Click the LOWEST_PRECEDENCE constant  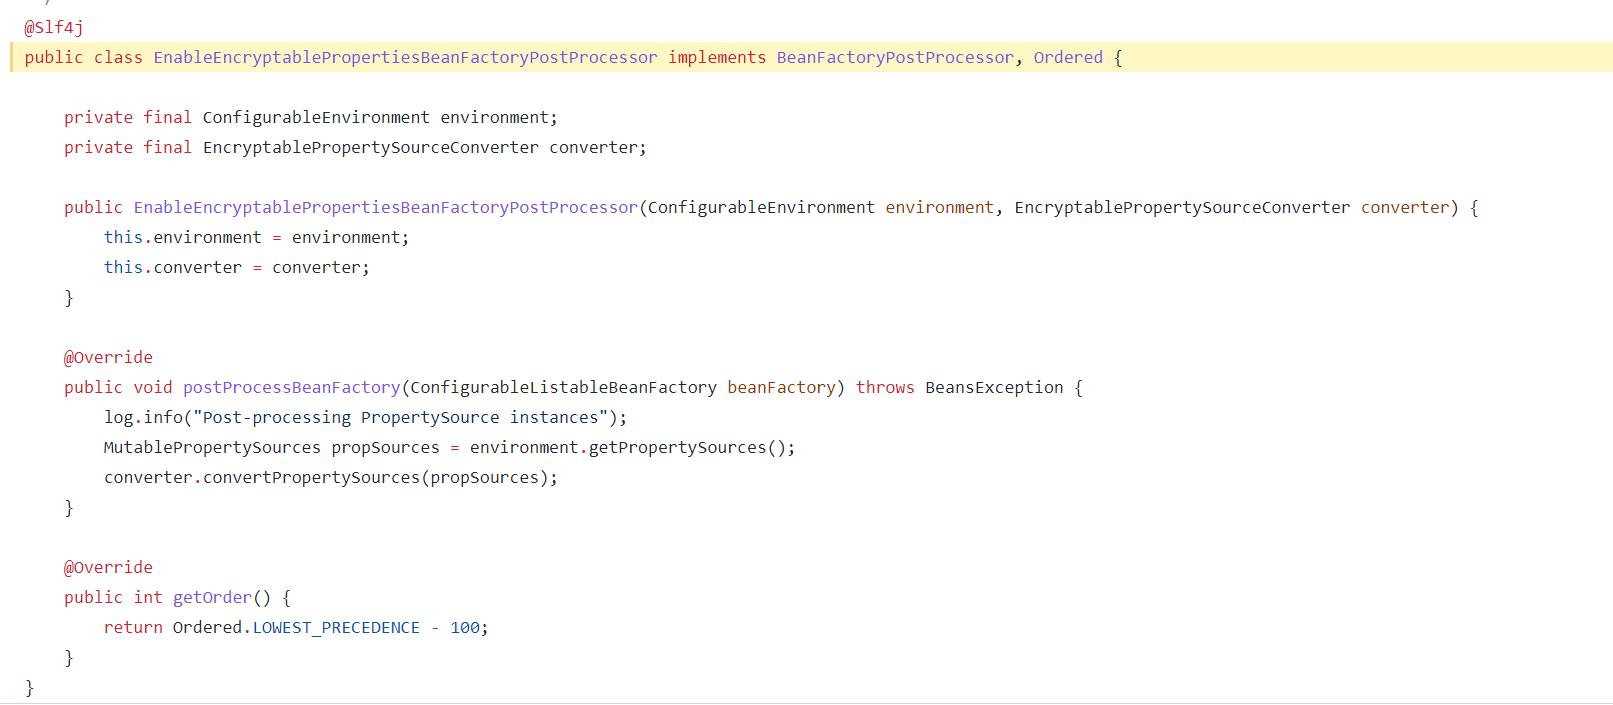pos(336,628)
